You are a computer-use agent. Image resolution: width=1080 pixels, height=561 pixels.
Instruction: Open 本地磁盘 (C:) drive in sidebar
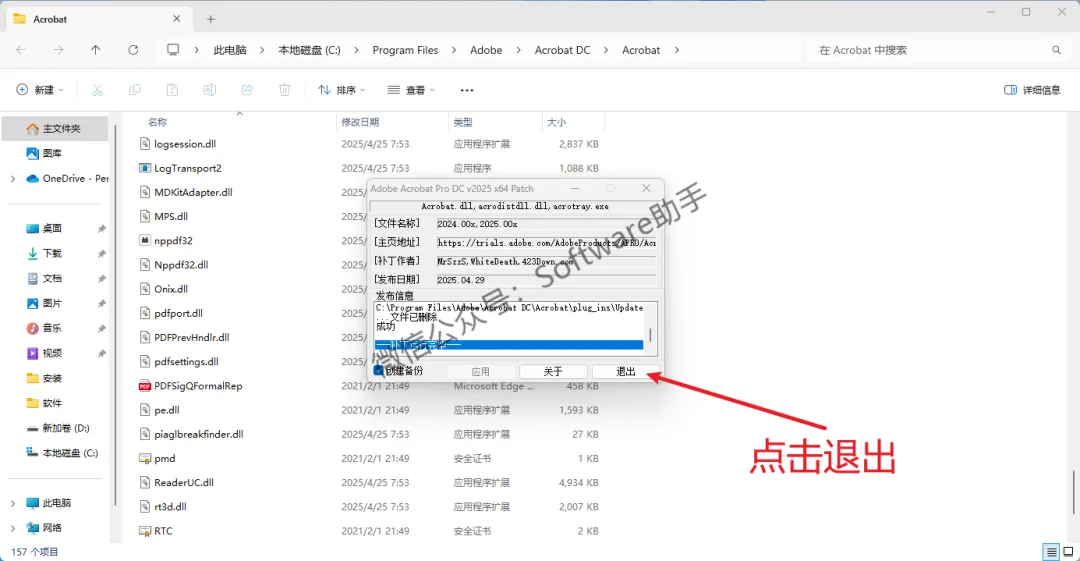62,453
